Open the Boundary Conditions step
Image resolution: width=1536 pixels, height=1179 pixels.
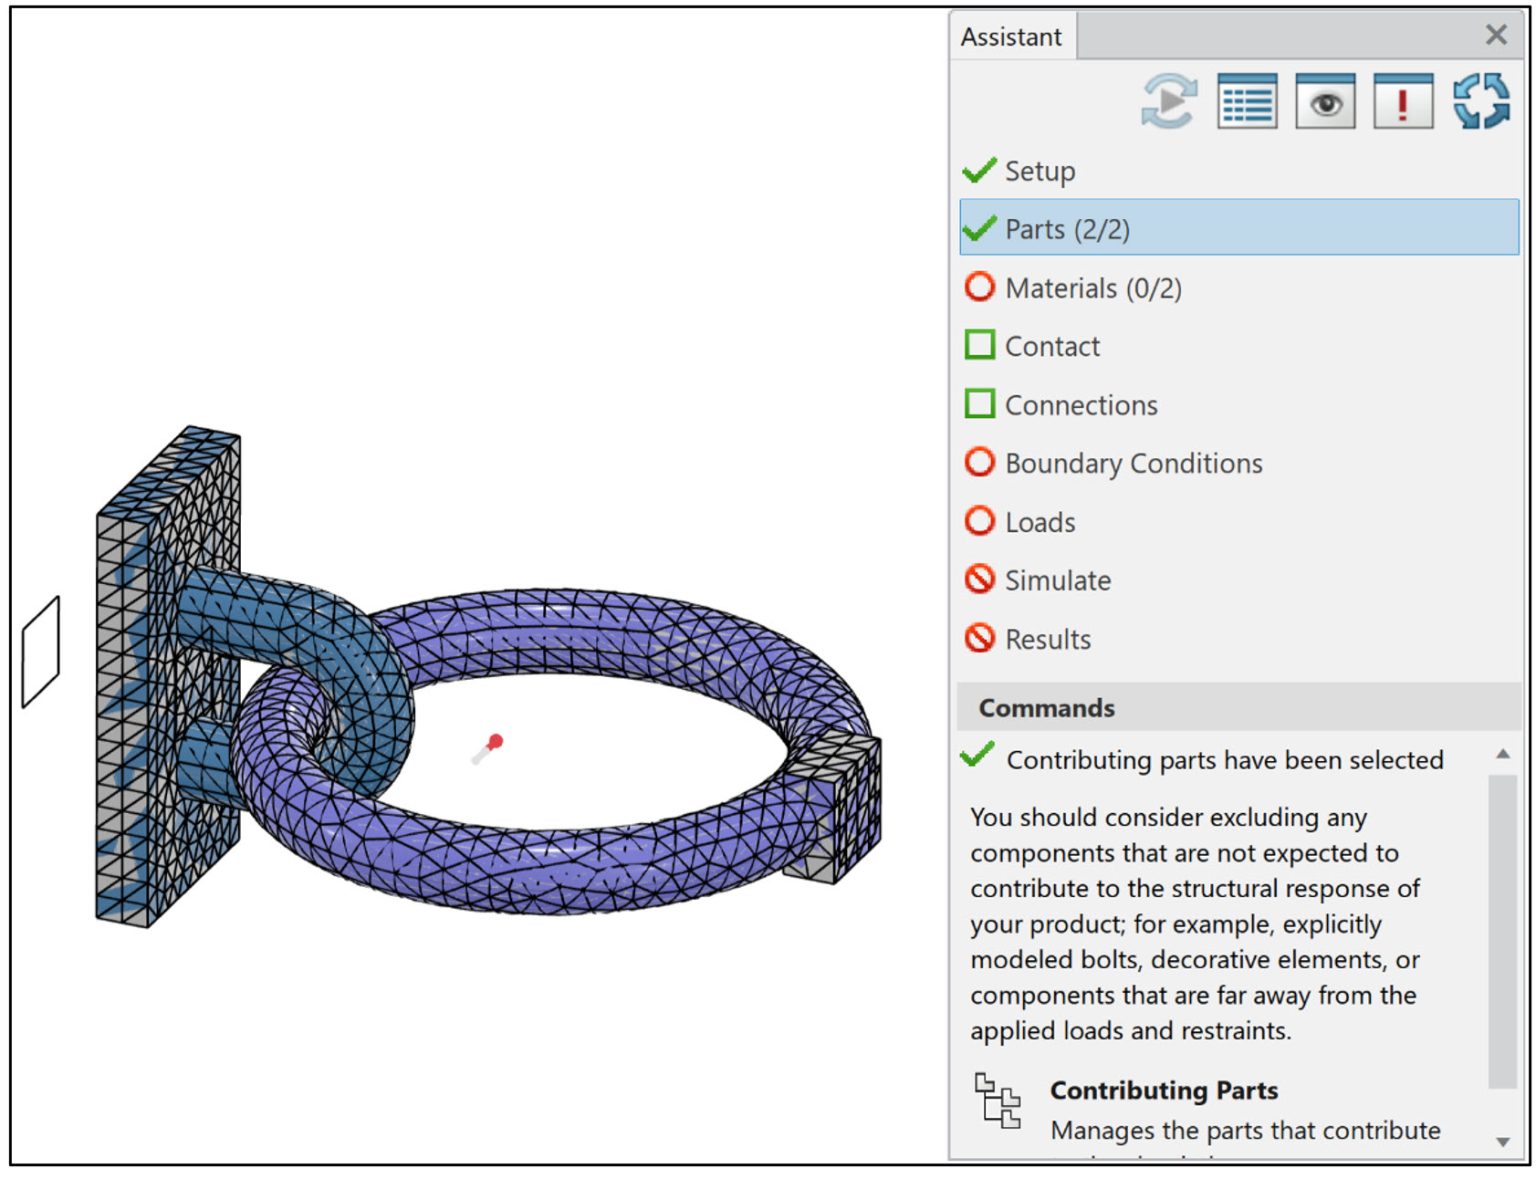[1132, 462]
